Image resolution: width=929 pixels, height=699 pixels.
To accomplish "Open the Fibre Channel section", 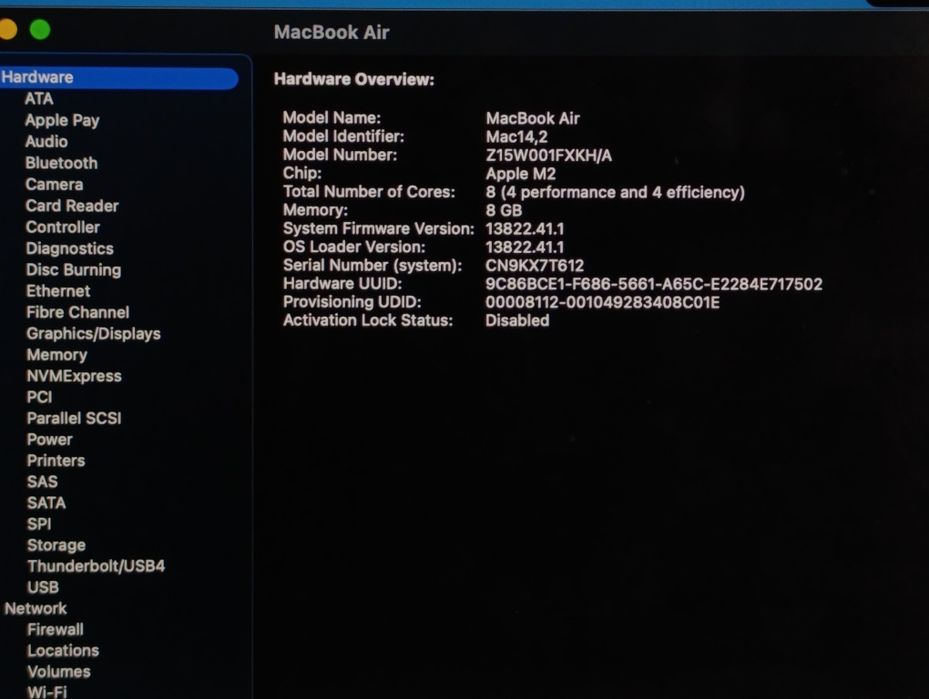I will (78, 312).
